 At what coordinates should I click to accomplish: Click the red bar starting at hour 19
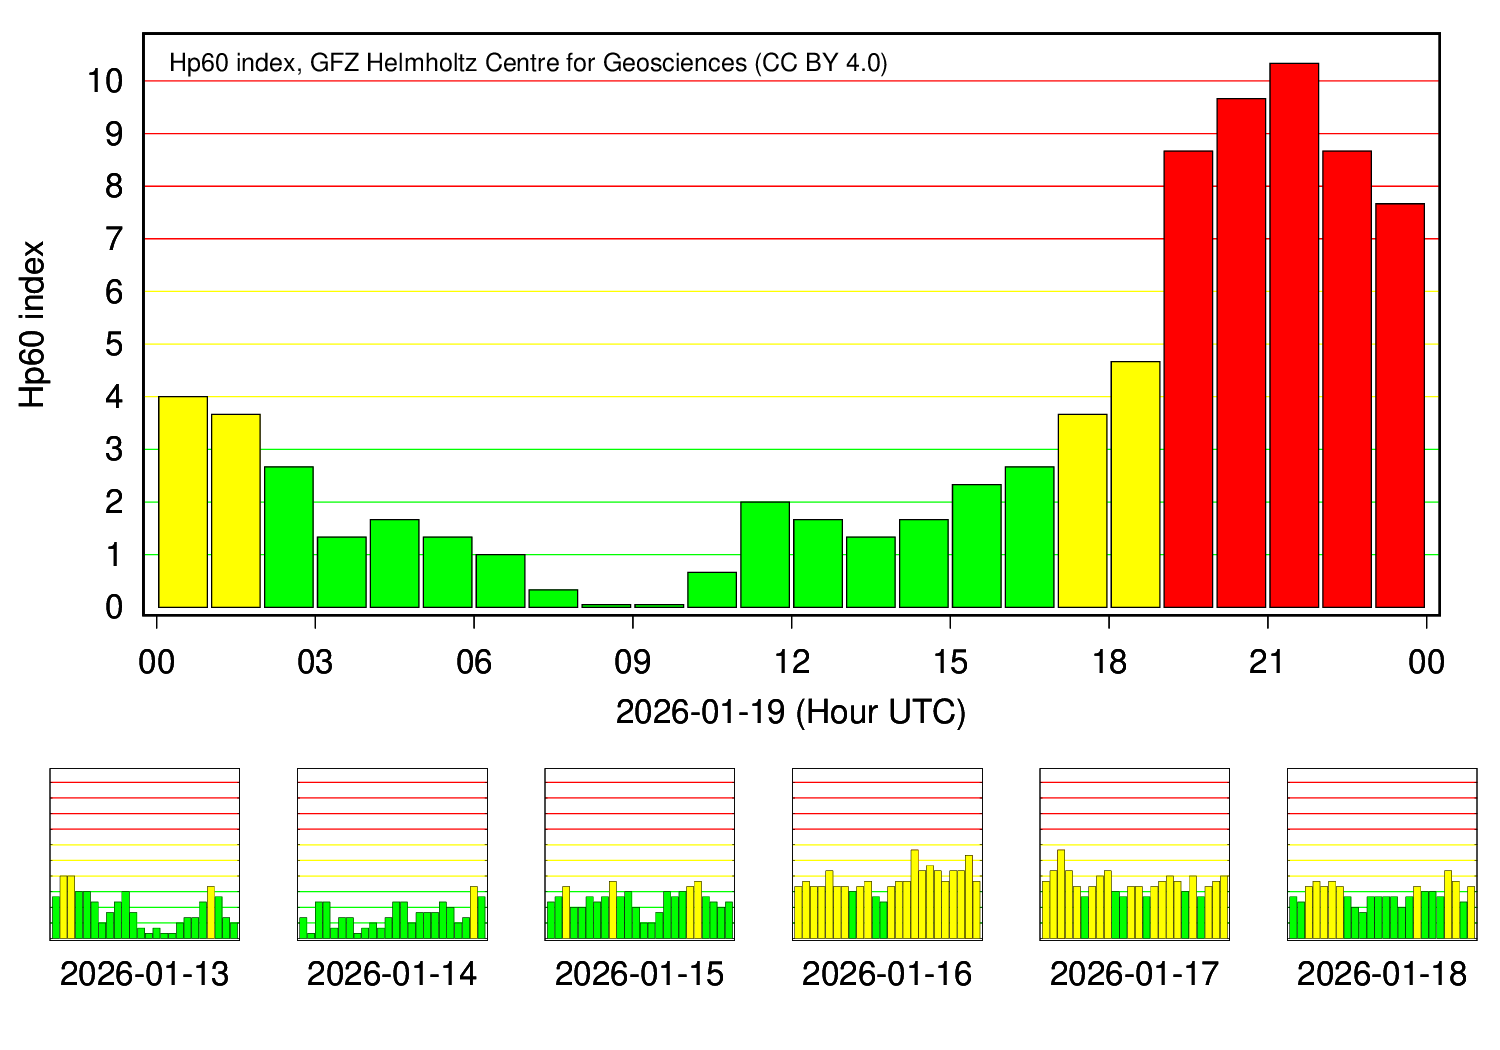(1188, 379)
